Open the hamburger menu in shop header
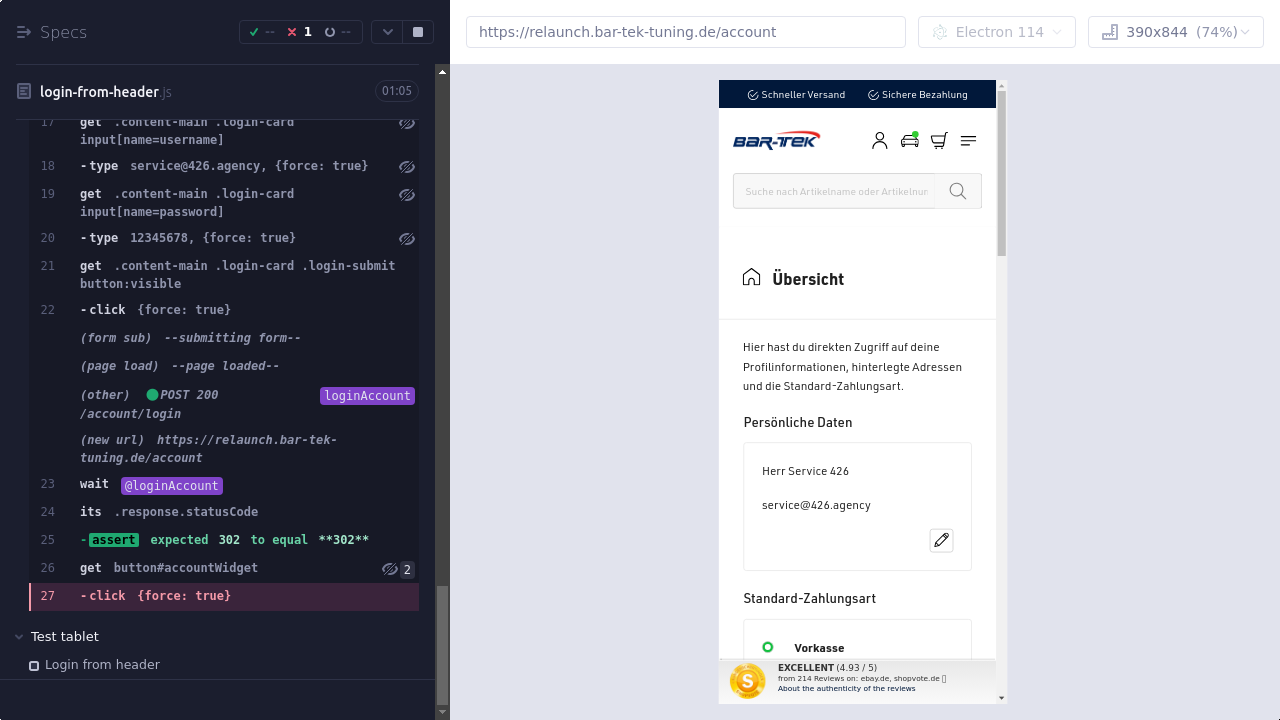 tap(968, 141)
